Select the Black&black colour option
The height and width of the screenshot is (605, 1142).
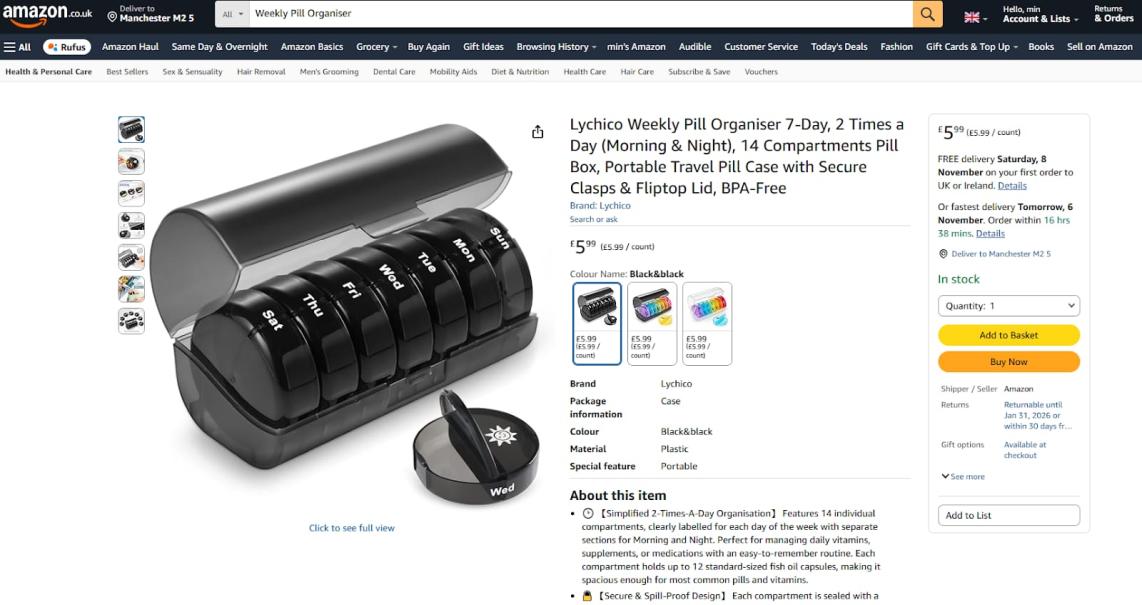pos(597,323)
